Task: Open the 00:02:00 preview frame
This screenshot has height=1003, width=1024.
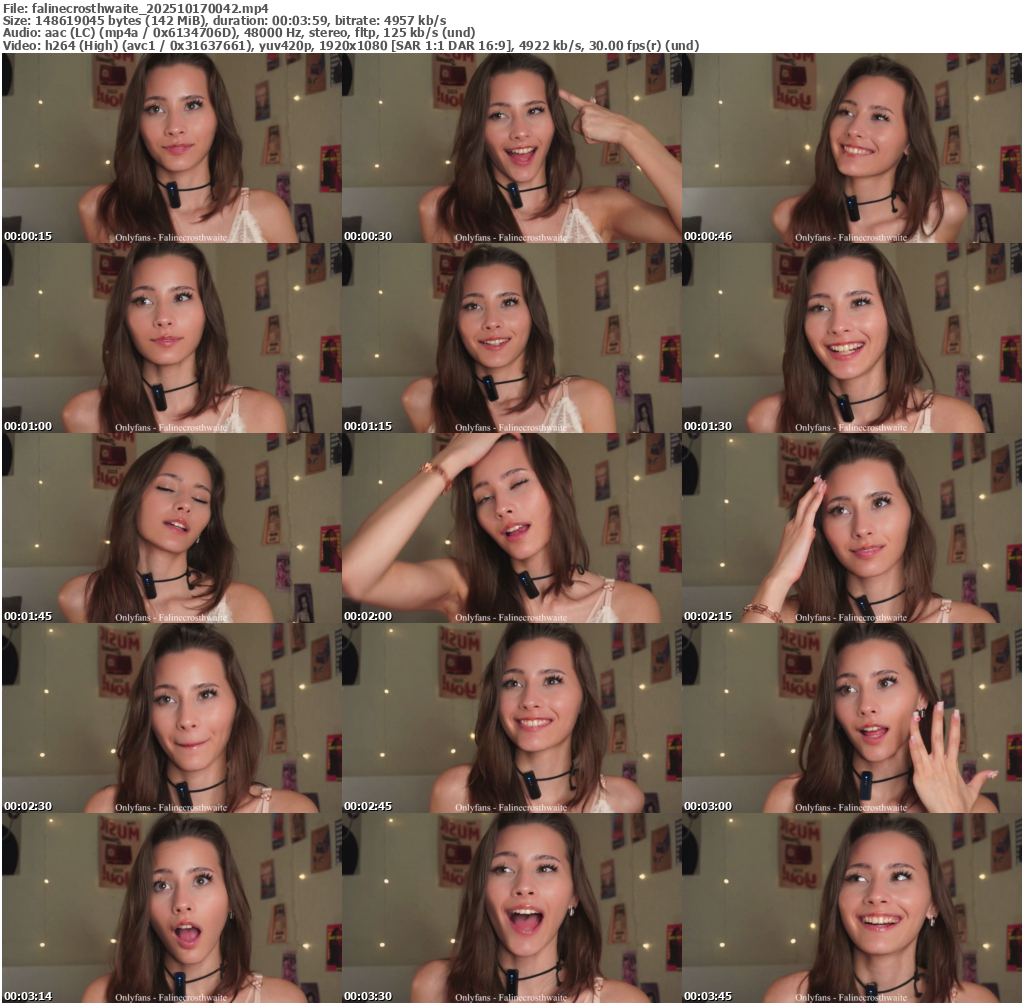Action: click(x=511, y=528)
